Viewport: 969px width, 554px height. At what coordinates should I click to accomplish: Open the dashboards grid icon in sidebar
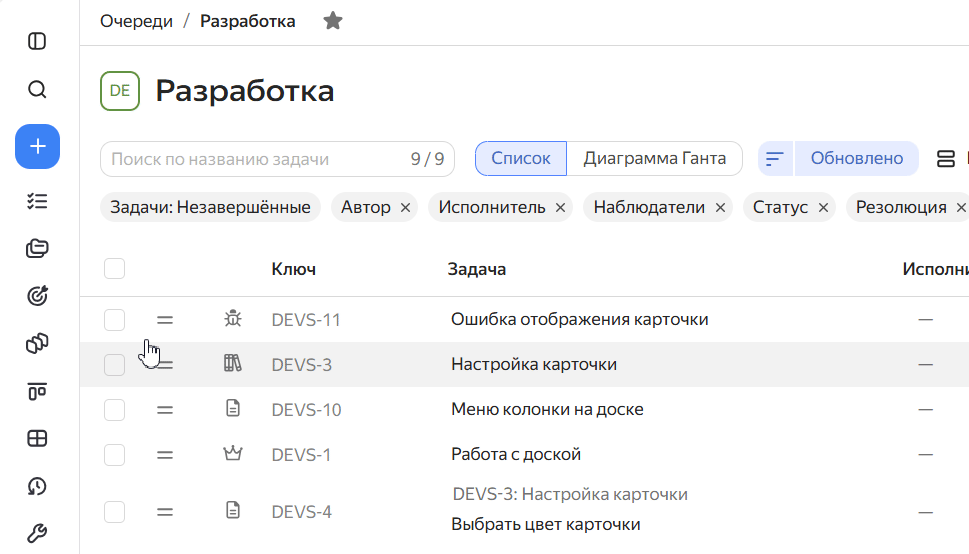point(37,438)
